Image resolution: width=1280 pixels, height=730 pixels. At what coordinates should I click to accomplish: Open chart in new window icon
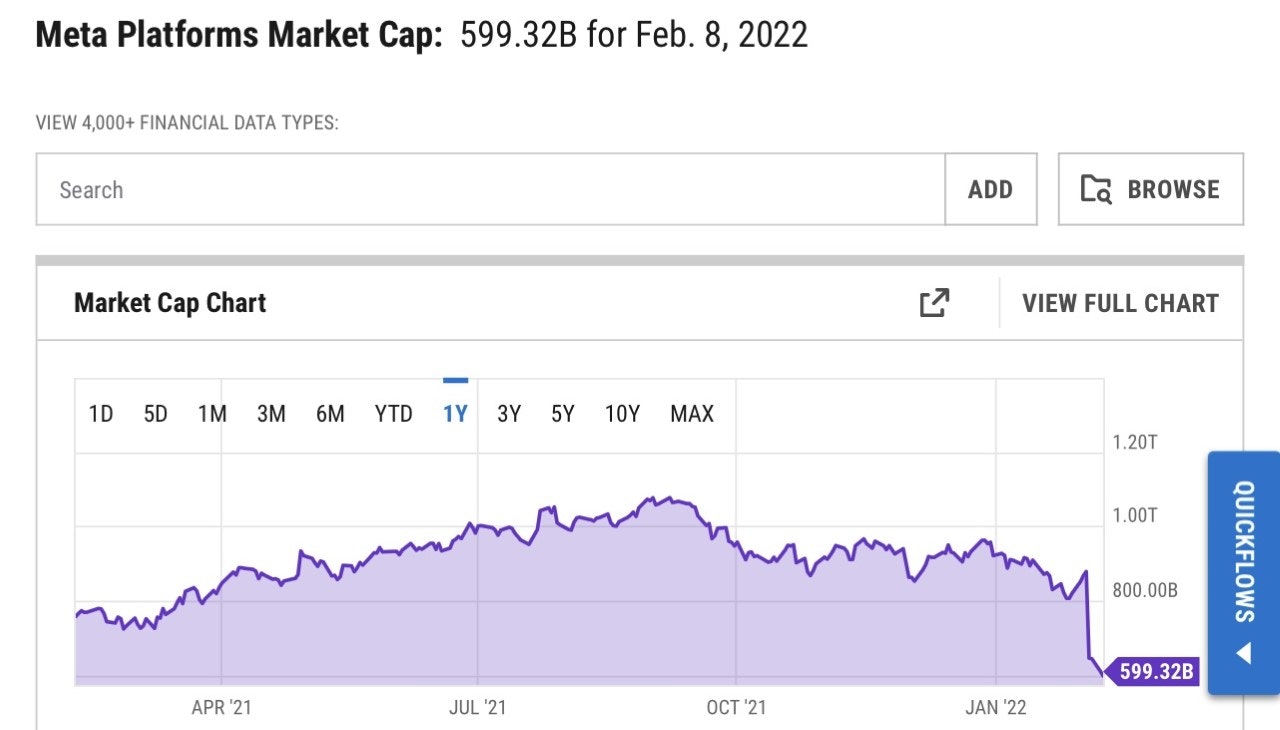(x=934, y=303)
